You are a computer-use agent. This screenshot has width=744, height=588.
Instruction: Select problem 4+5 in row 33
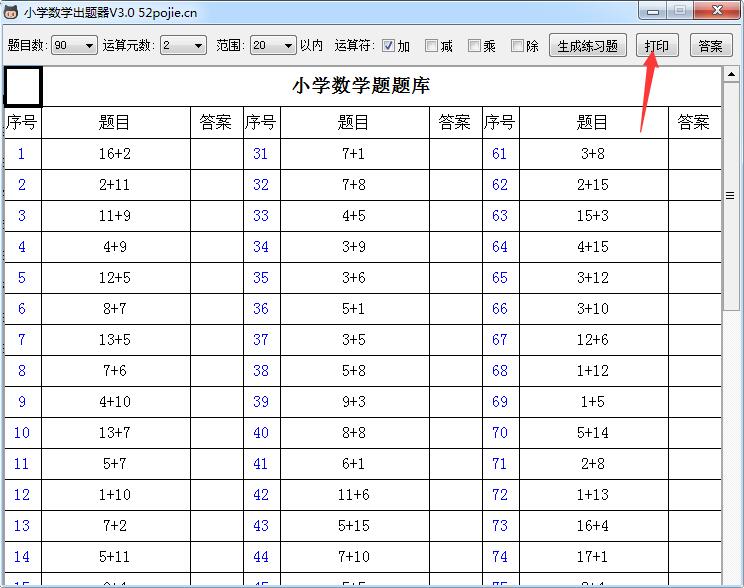pos(354,216)
